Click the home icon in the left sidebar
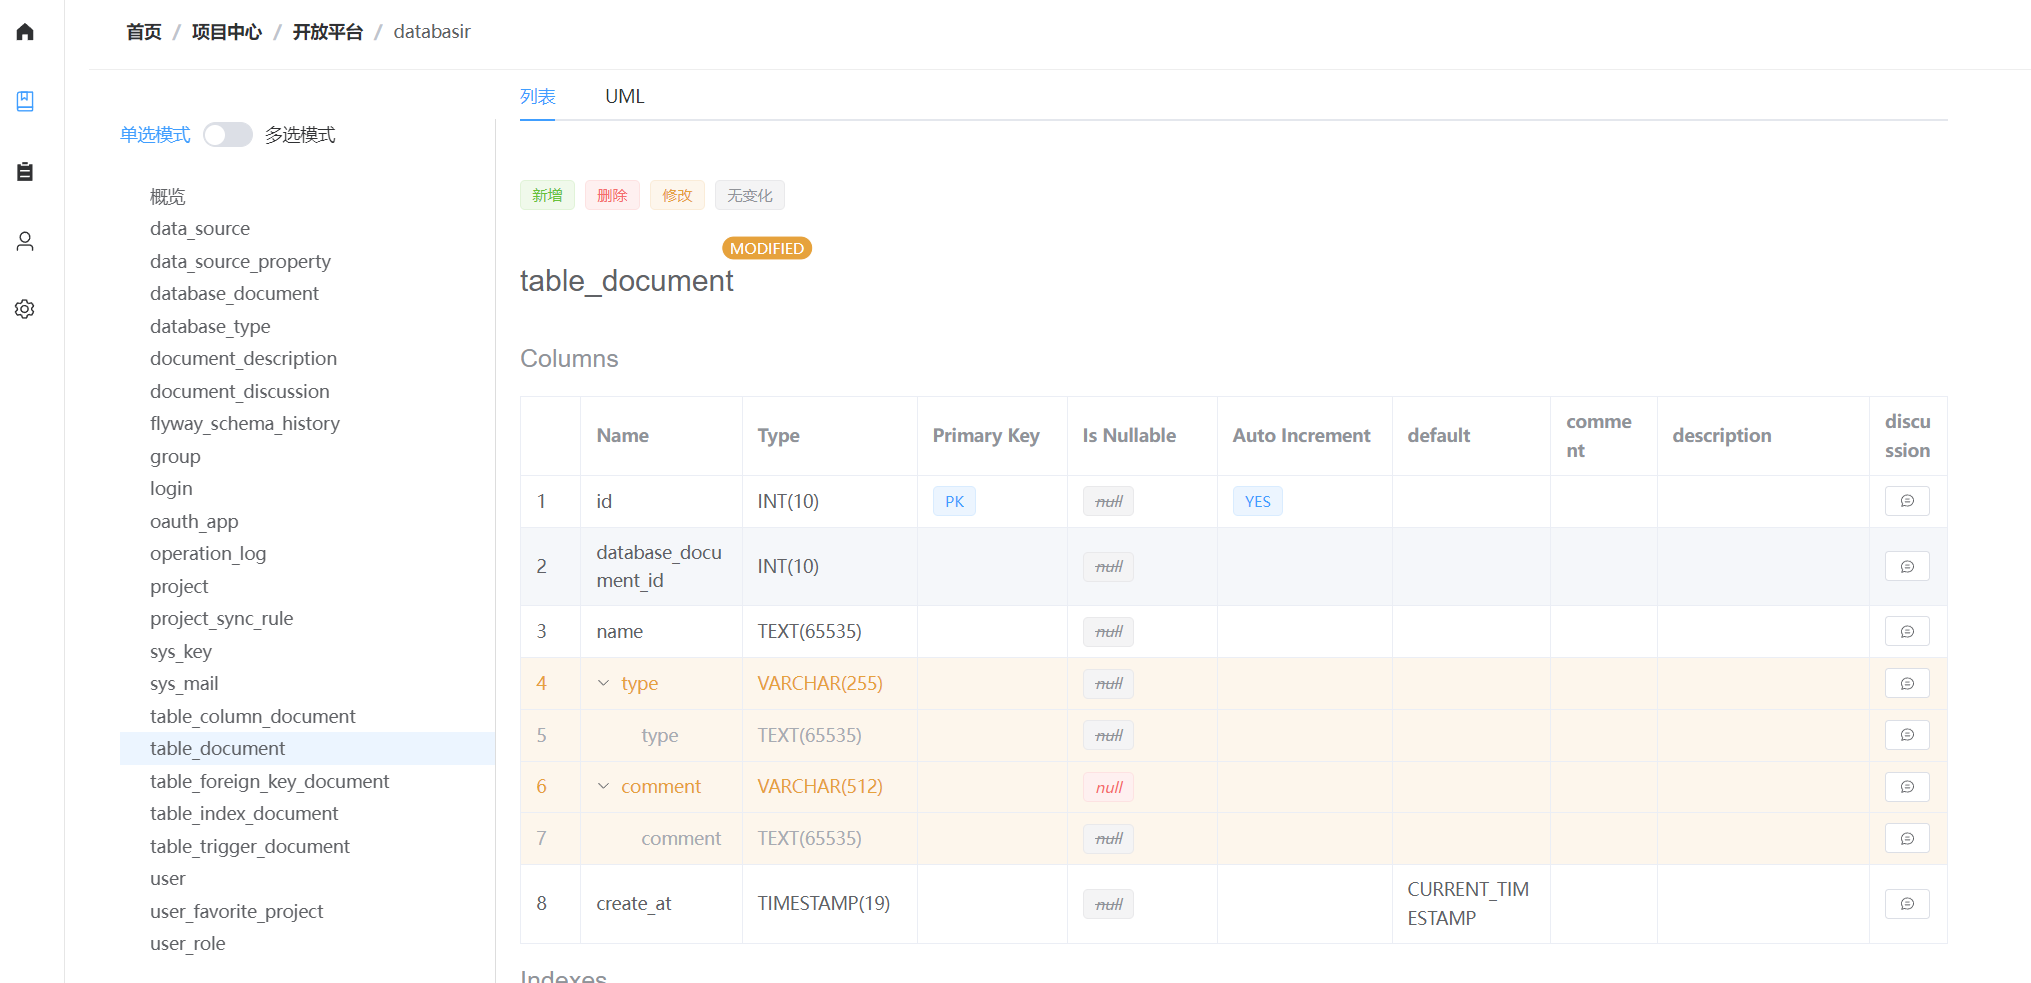Image resolution: width=2031 pixels, height=983 pixels. click(x=25, y=32)
